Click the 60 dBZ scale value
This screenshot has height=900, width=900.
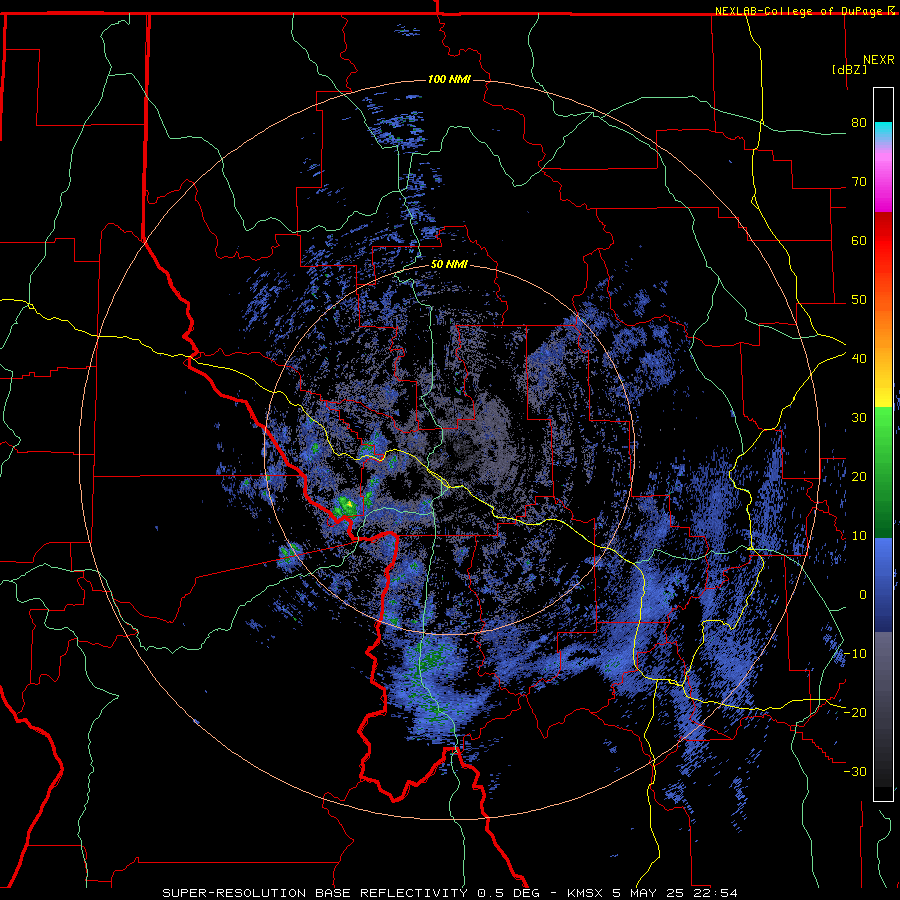pyautogui.click(x=859, y=240)
